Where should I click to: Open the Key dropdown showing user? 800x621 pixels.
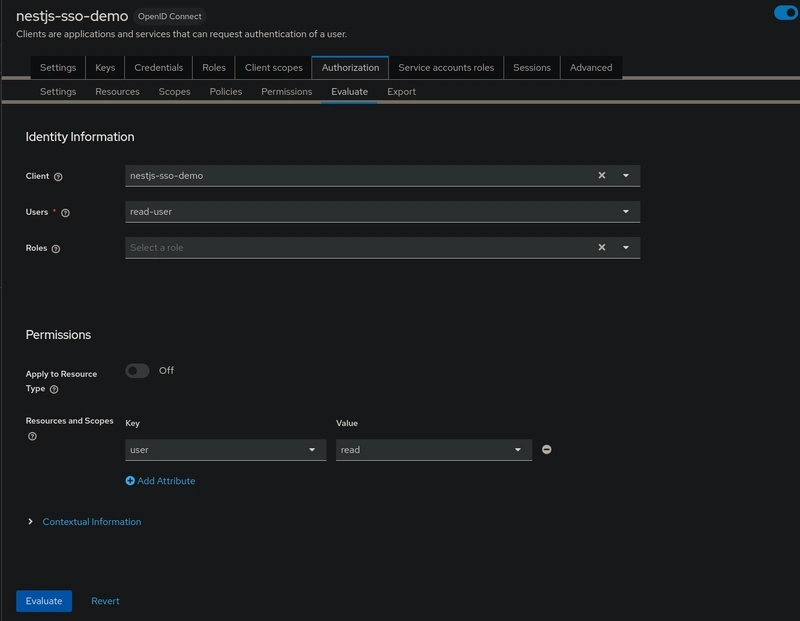[x=226, y=450]
